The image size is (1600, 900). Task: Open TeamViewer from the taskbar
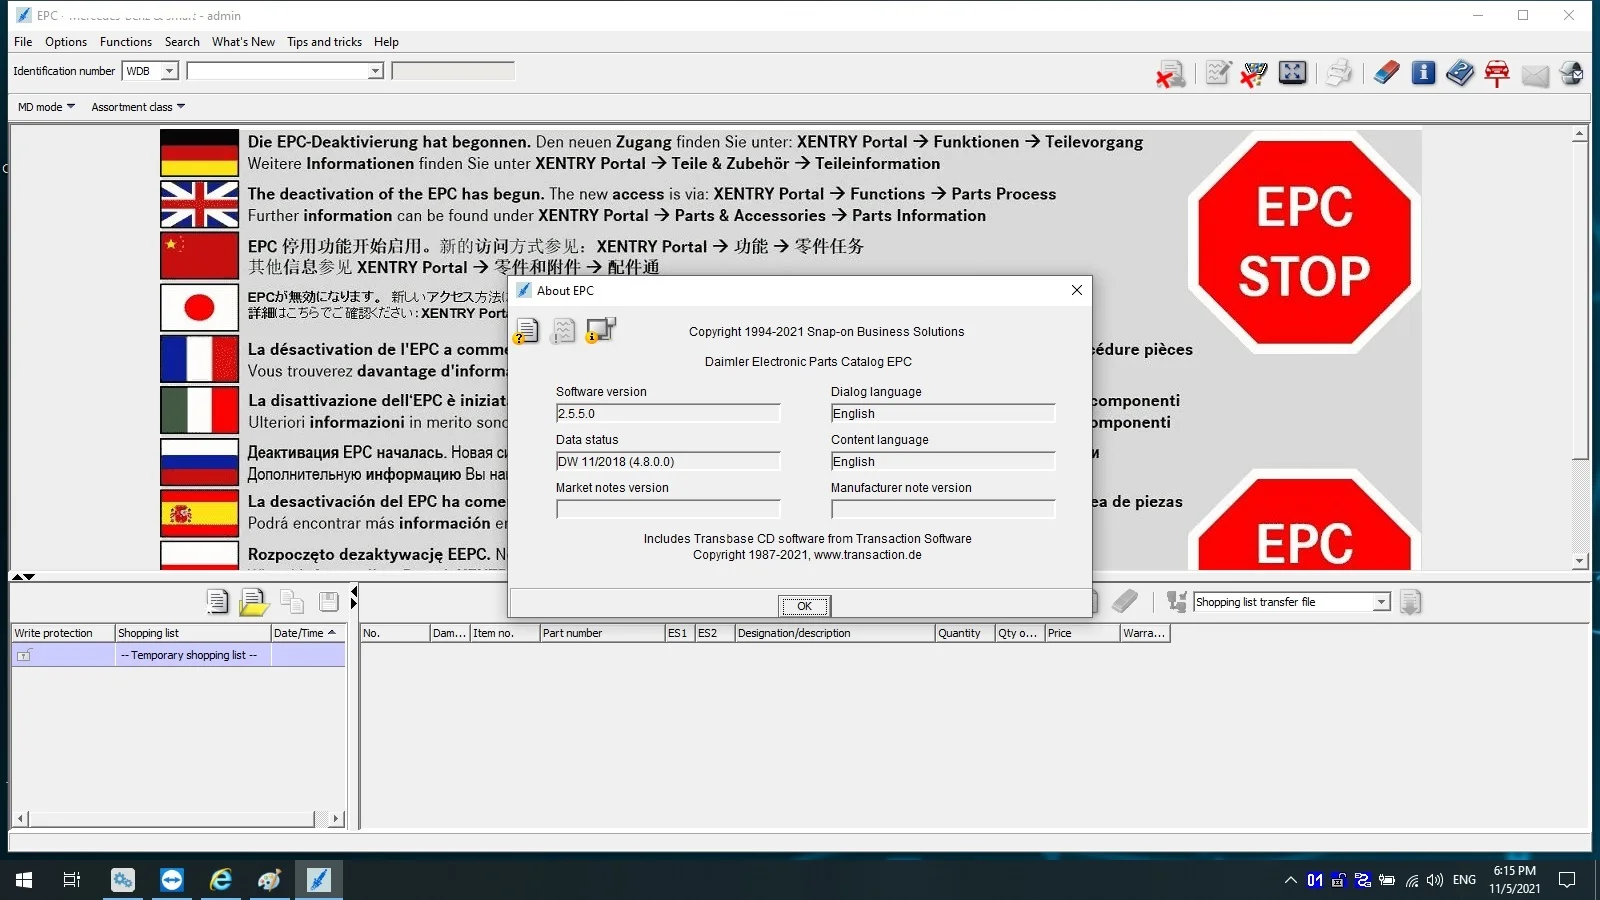171,880
